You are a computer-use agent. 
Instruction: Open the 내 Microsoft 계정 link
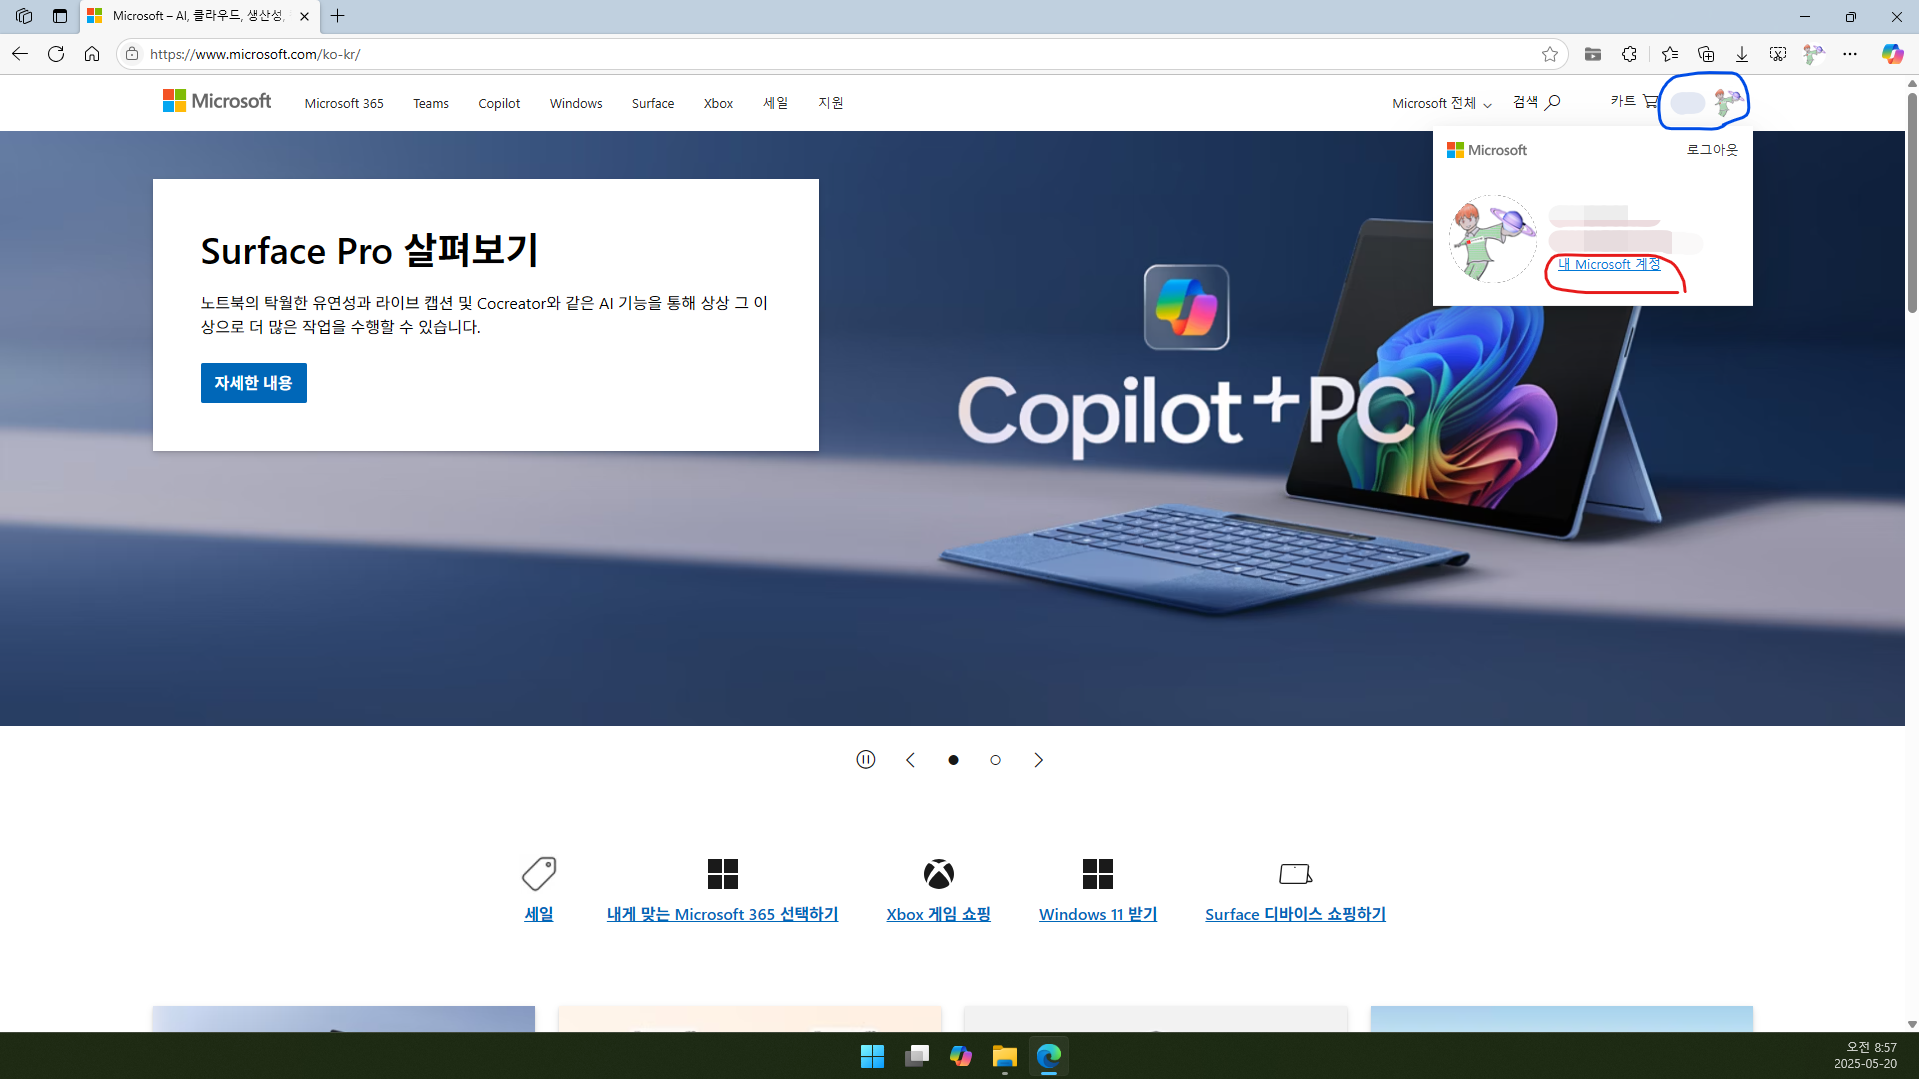(x=1609, y=265)
